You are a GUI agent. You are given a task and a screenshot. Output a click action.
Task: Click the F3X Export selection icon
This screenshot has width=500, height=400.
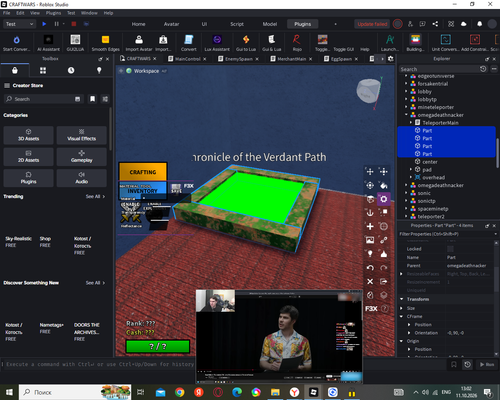point(384,282)
